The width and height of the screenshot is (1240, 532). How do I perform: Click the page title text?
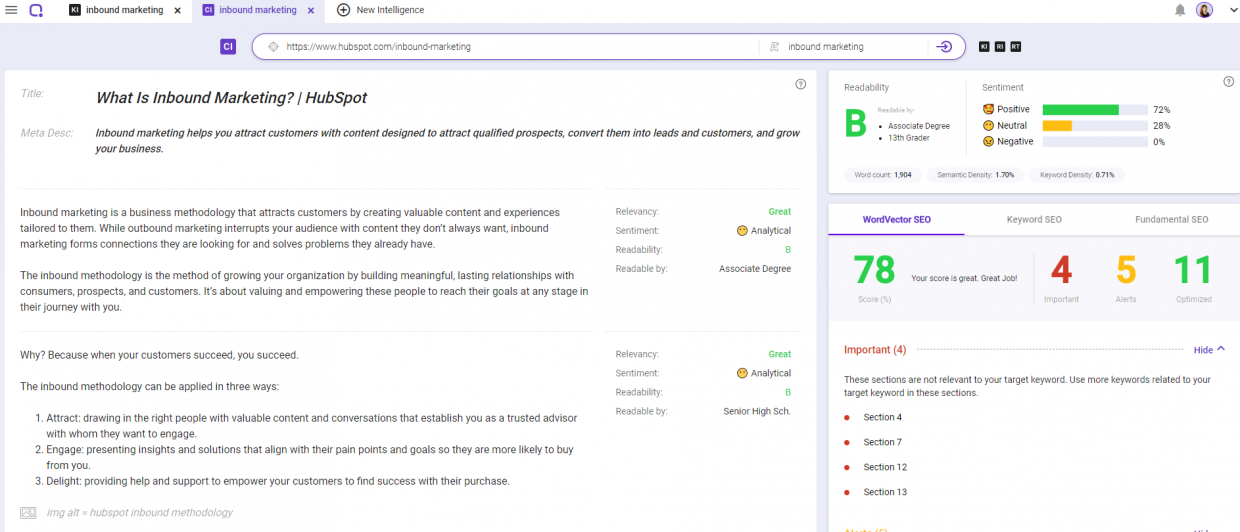pyautogui.click(x=231, y=98)
